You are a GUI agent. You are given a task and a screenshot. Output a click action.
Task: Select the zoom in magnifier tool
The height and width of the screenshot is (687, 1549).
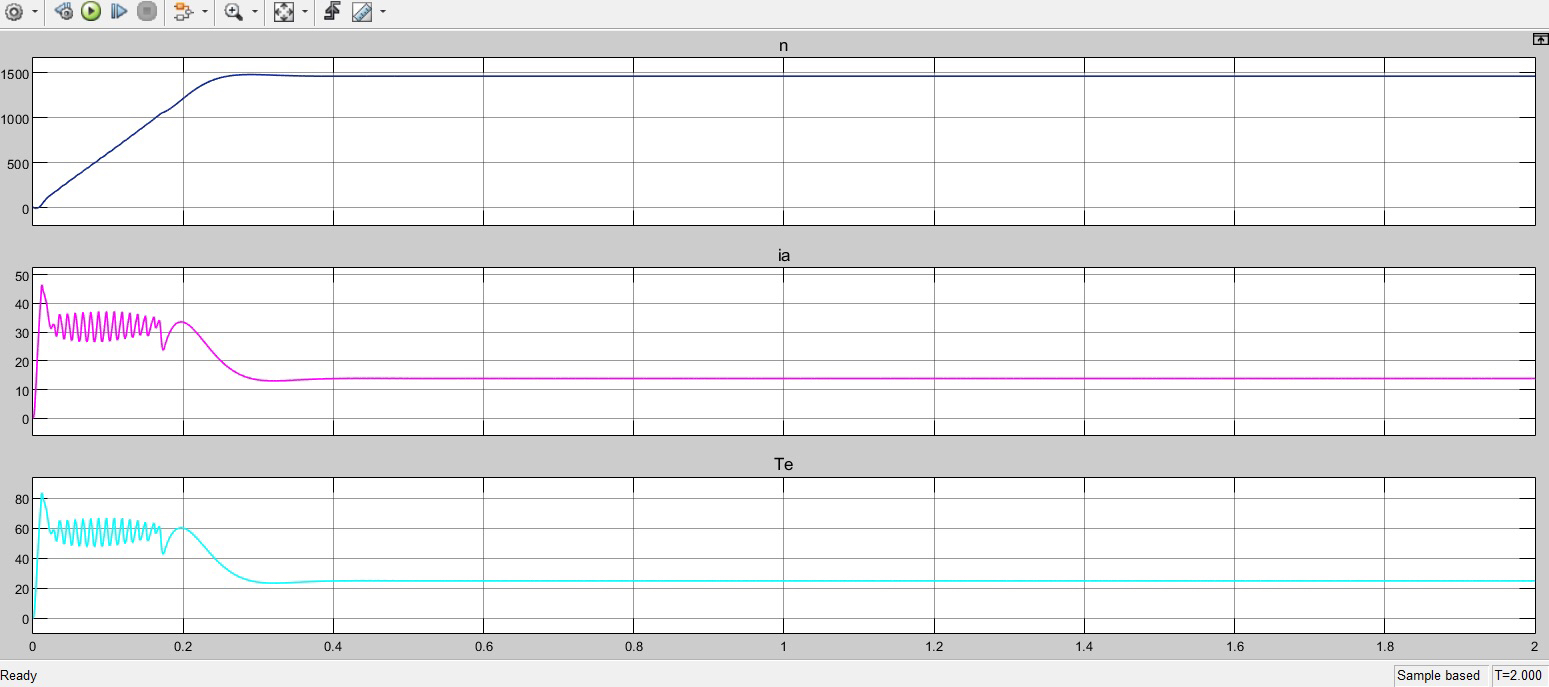[233, 12]
